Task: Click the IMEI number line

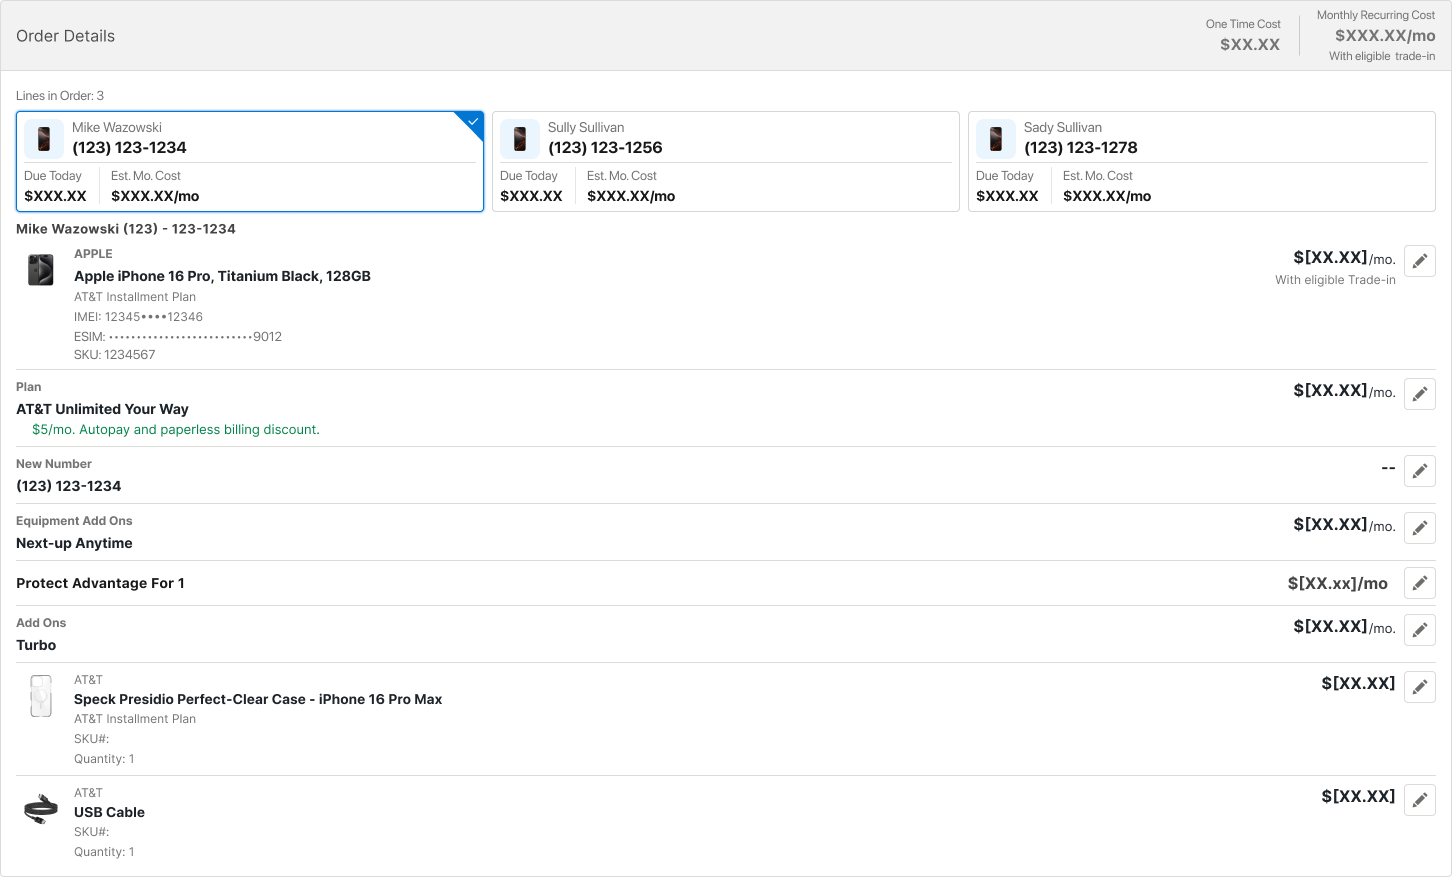Action: 138,317
